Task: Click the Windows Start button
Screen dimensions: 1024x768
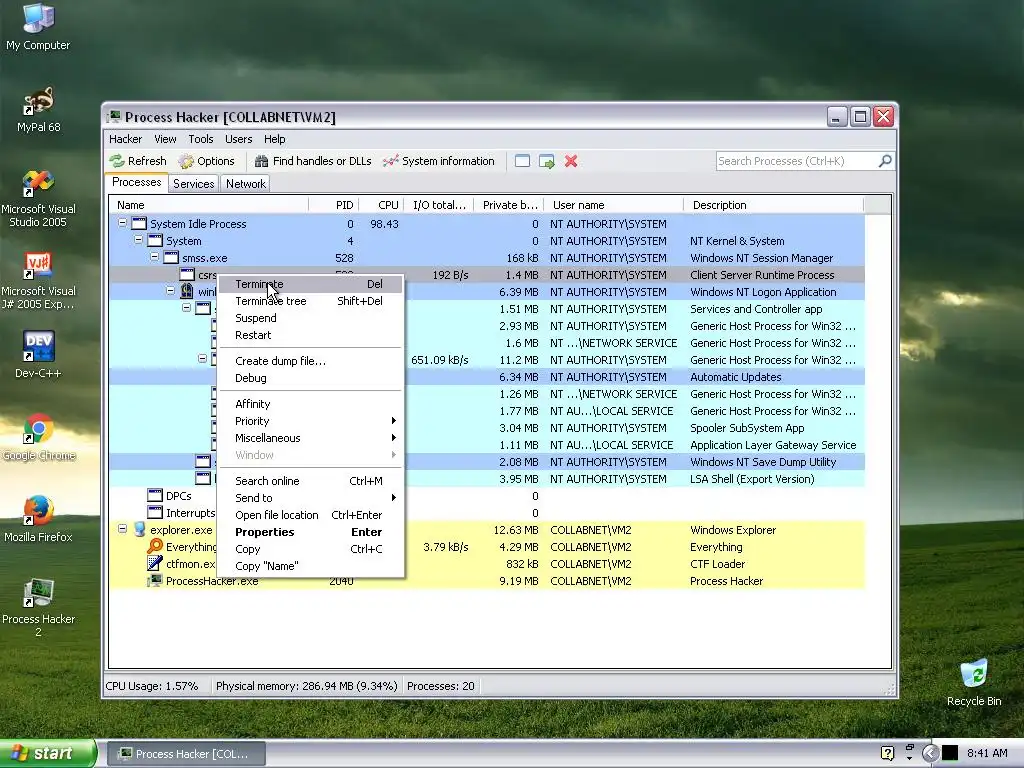Action: (x=48, y=754)
